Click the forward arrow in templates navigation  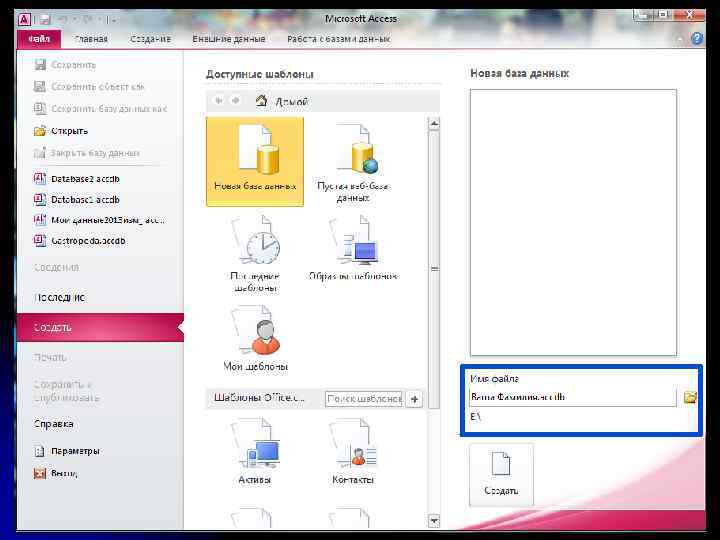(x=236, y=101)
